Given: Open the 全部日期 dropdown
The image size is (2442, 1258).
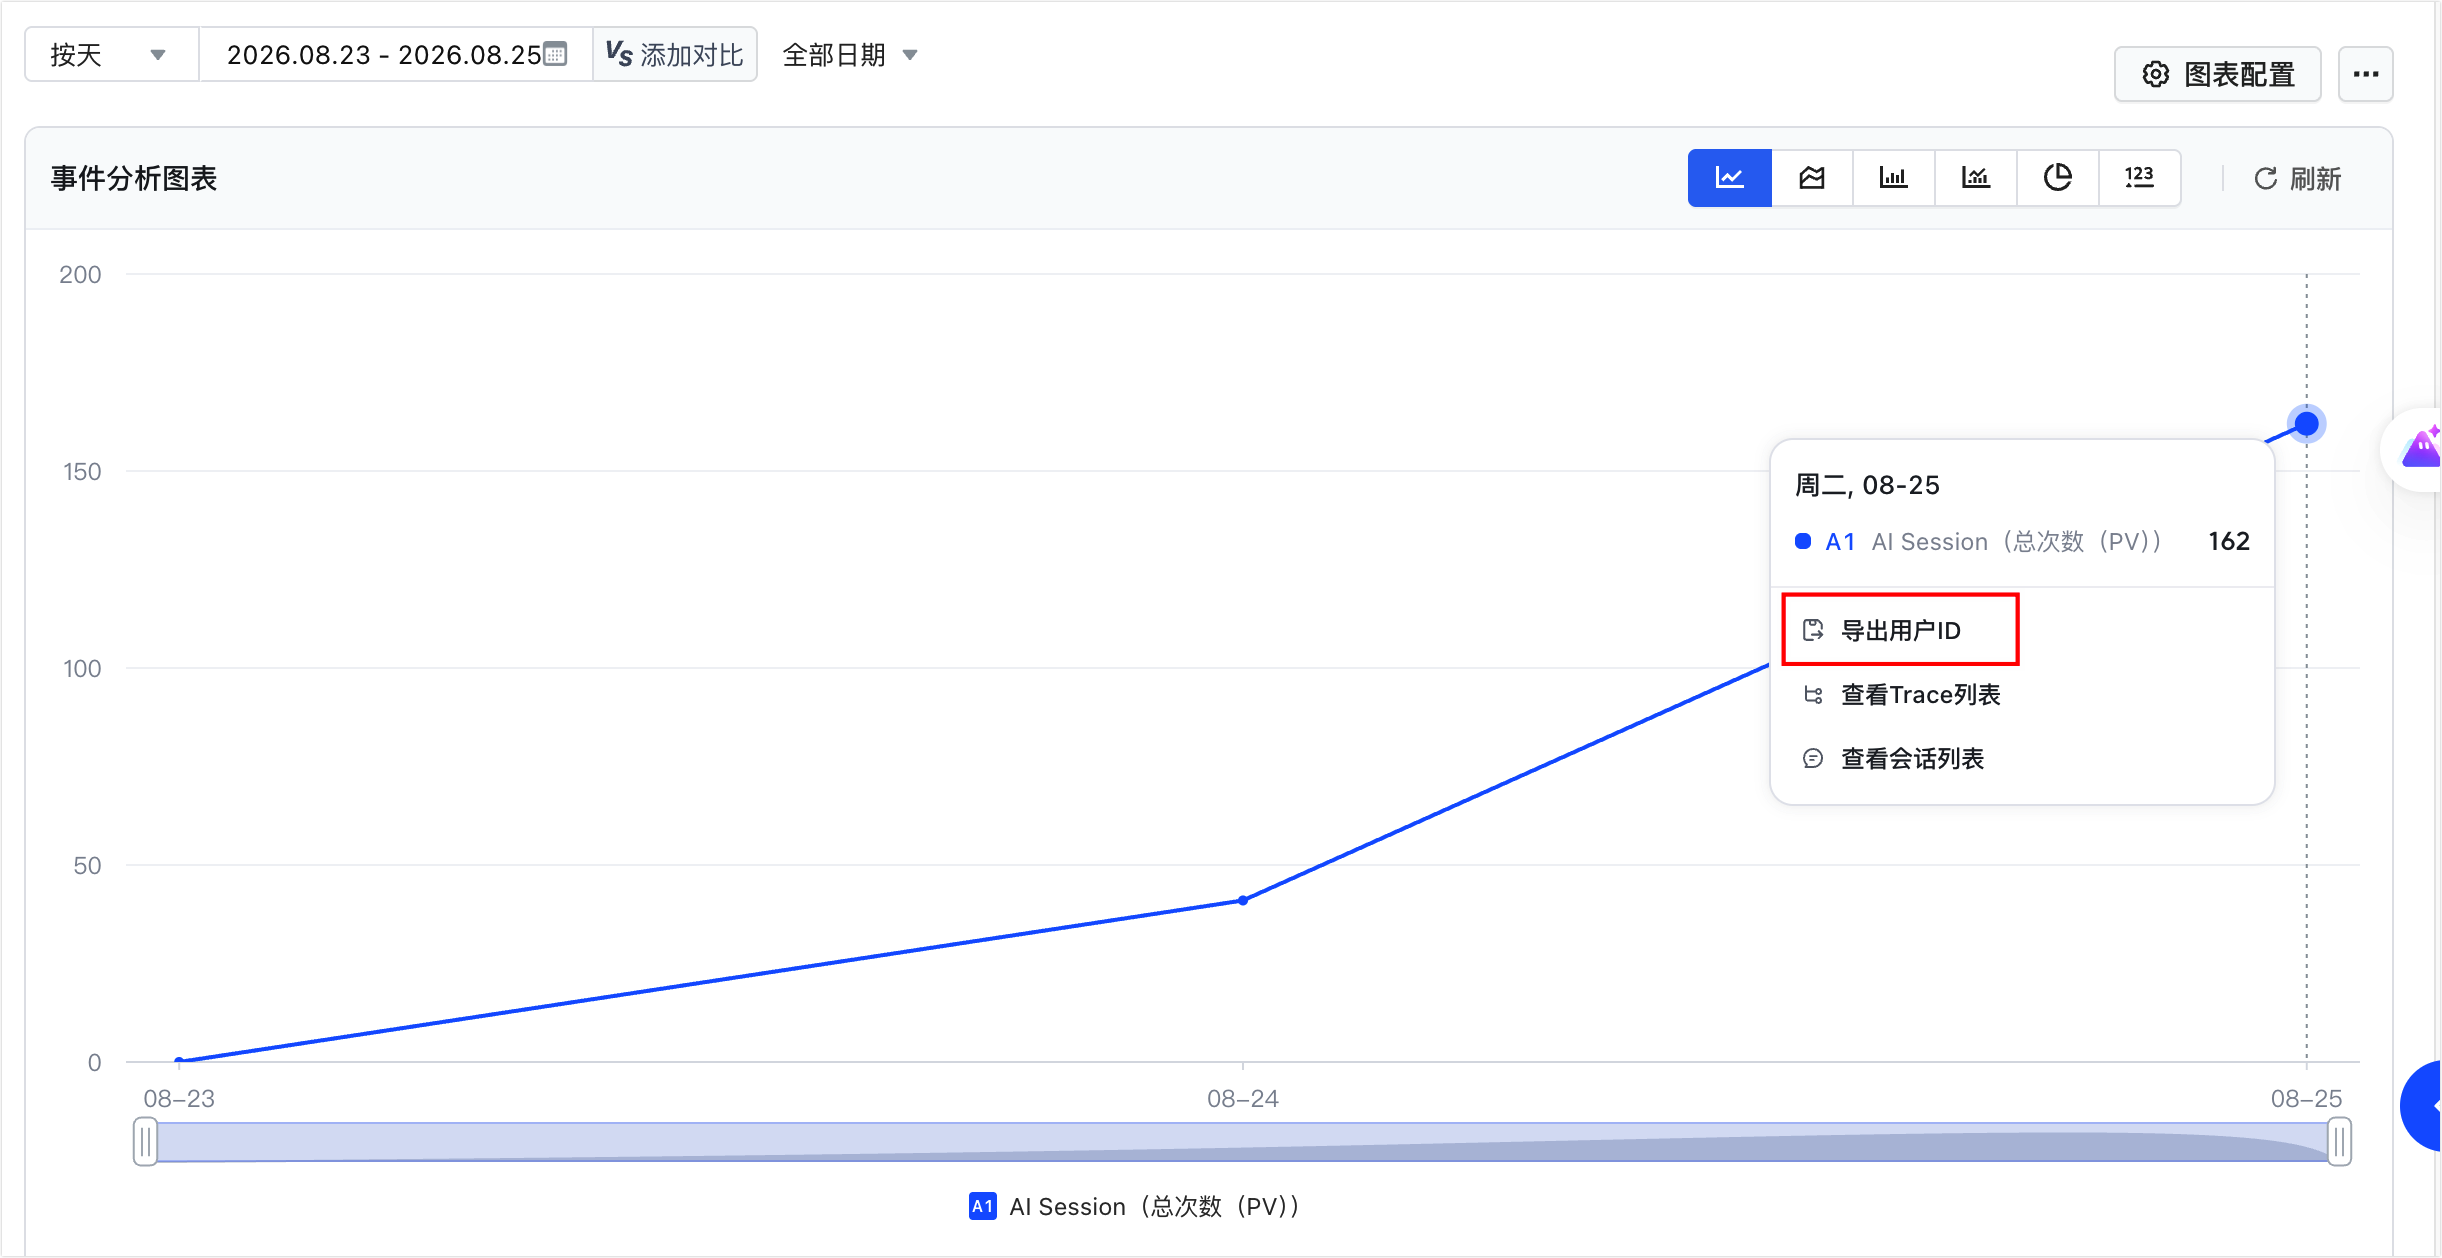Looking at the screenshot, I should 850,55.
